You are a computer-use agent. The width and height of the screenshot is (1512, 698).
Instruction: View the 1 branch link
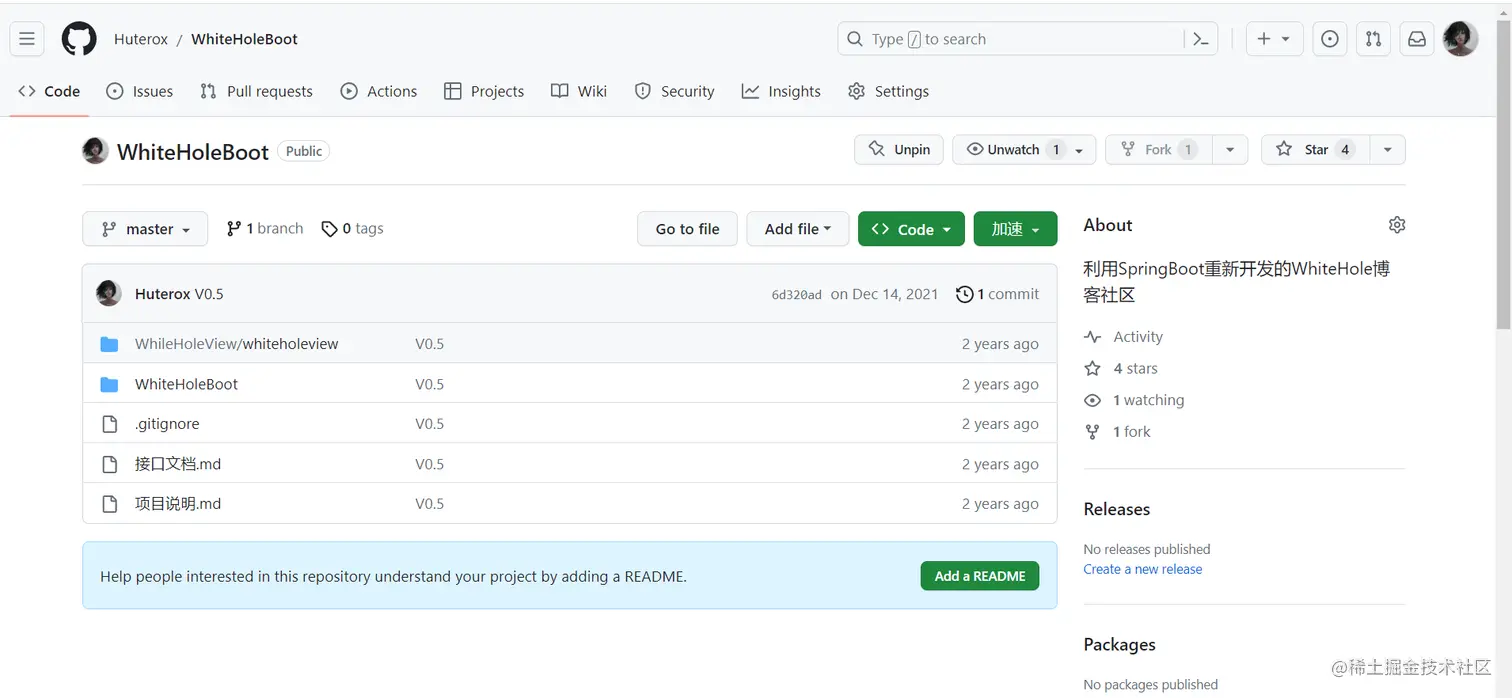(265, 229)
